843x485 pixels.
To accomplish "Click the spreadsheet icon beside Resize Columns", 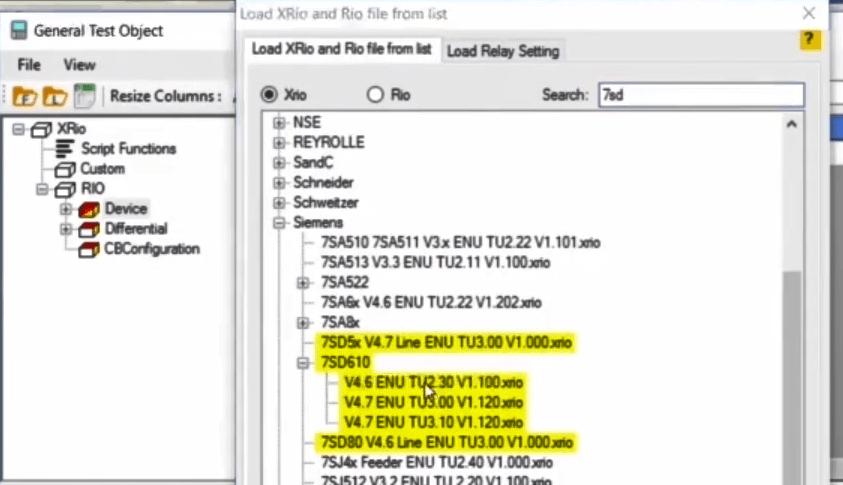I will (85, 96).
